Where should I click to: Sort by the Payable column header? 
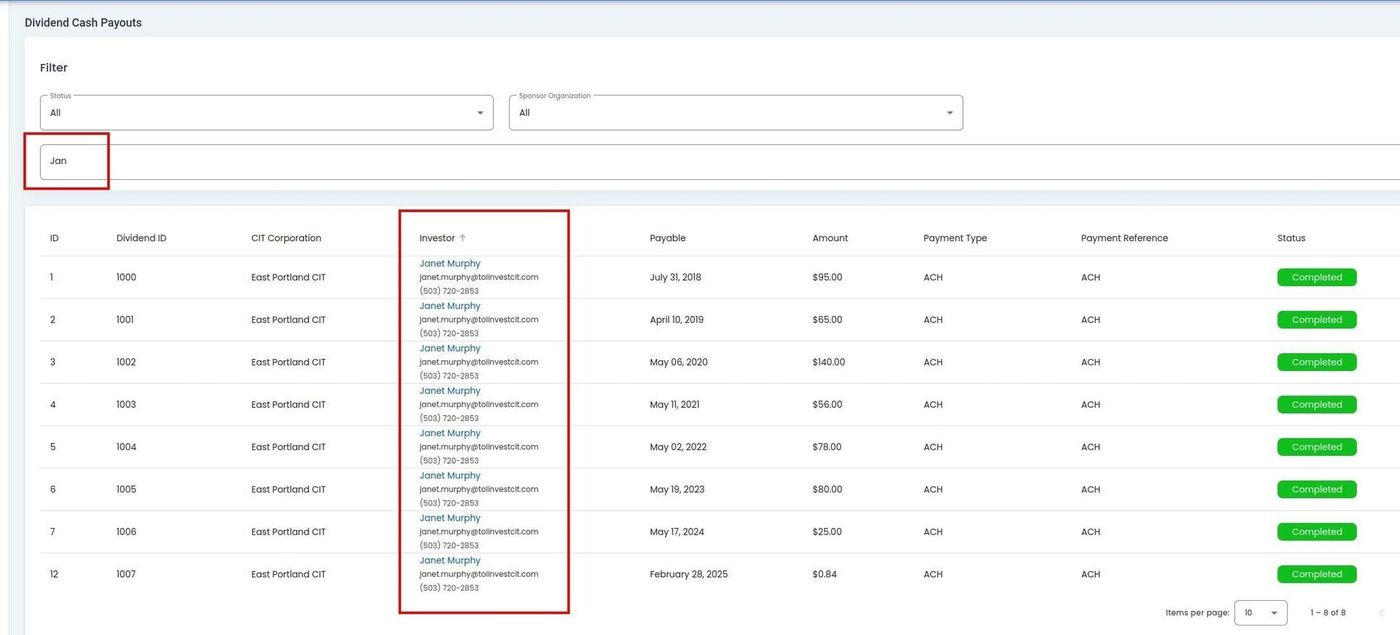pyautogui.click(x=667, y=238)
